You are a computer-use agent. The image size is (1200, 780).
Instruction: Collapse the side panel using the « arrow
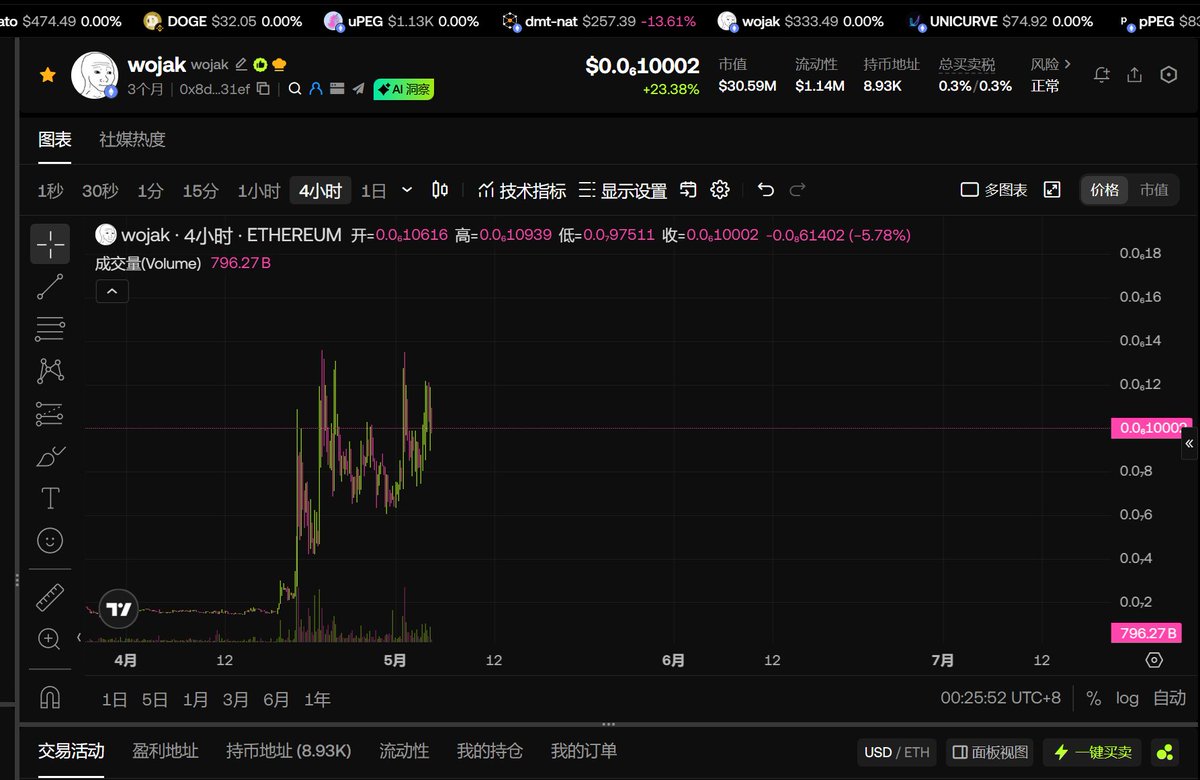tap(1189, 443)
